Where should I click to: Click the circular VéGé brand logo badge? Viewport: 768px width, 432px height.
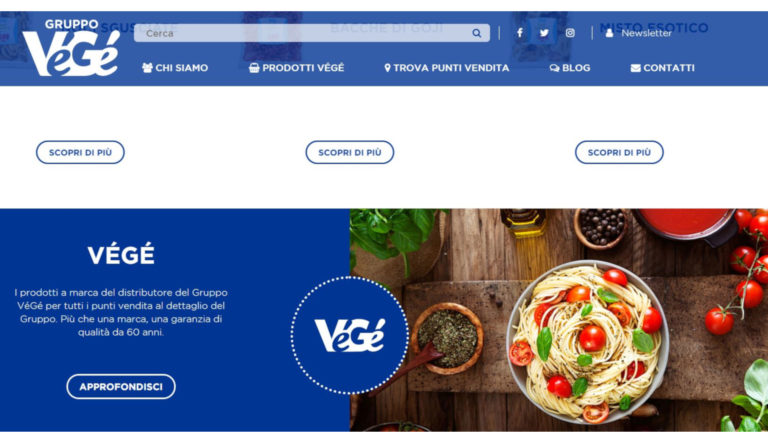[x=350, y=336]
